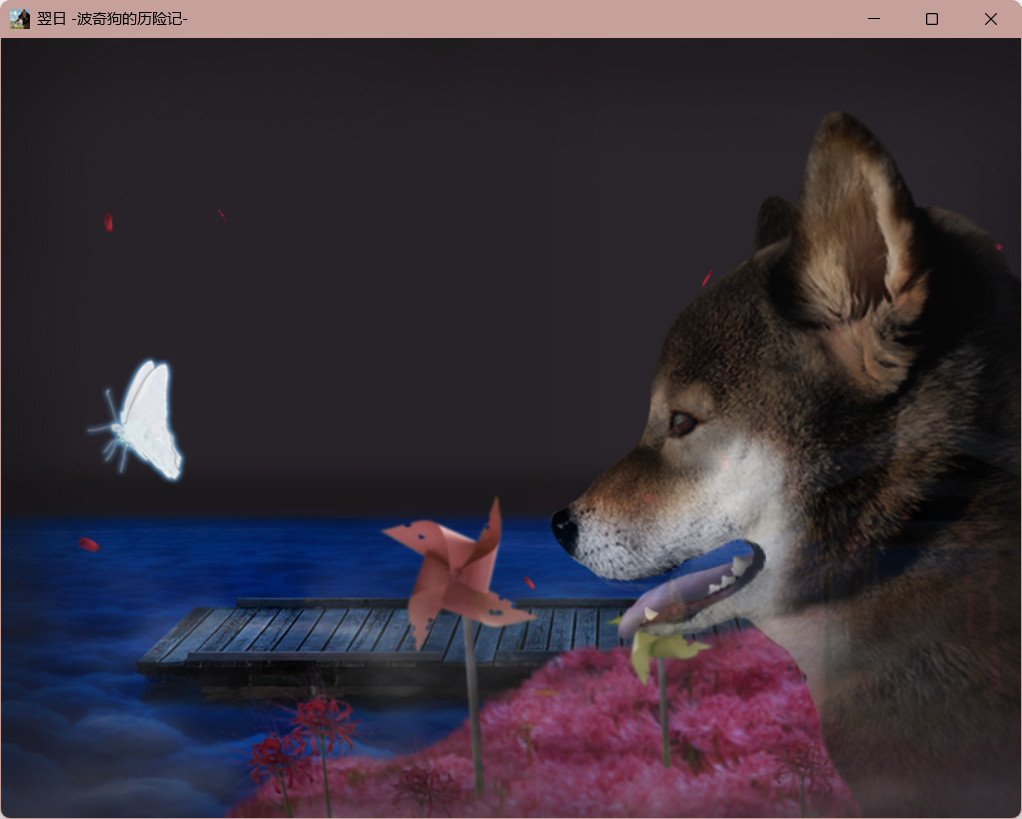This screenshot has width=1022, height=819.
Task: Click the window title 翌日 -波奇狗的历险记-
Action: [x=112, y=19]
